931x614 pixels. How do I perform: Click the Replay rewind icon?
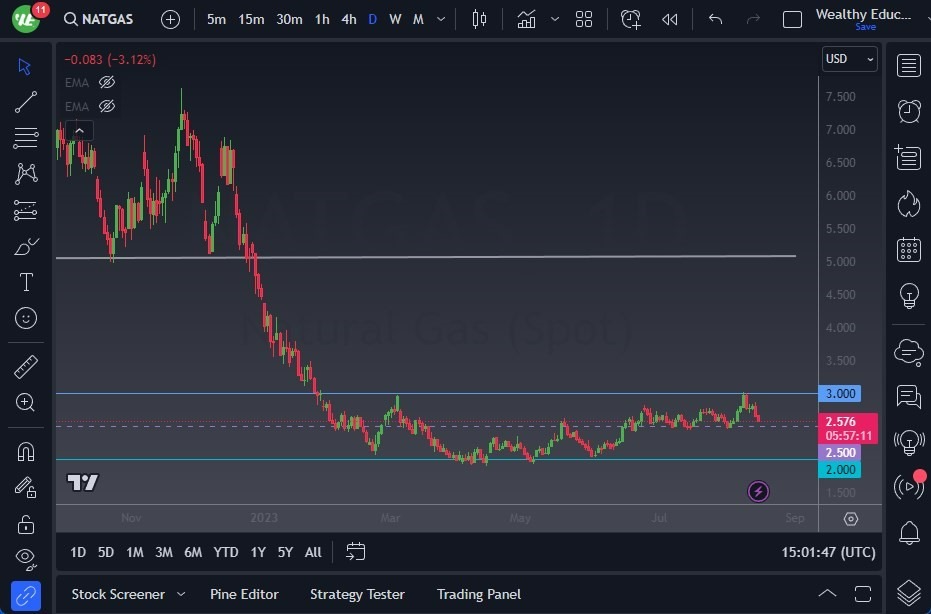pos(669,20)
